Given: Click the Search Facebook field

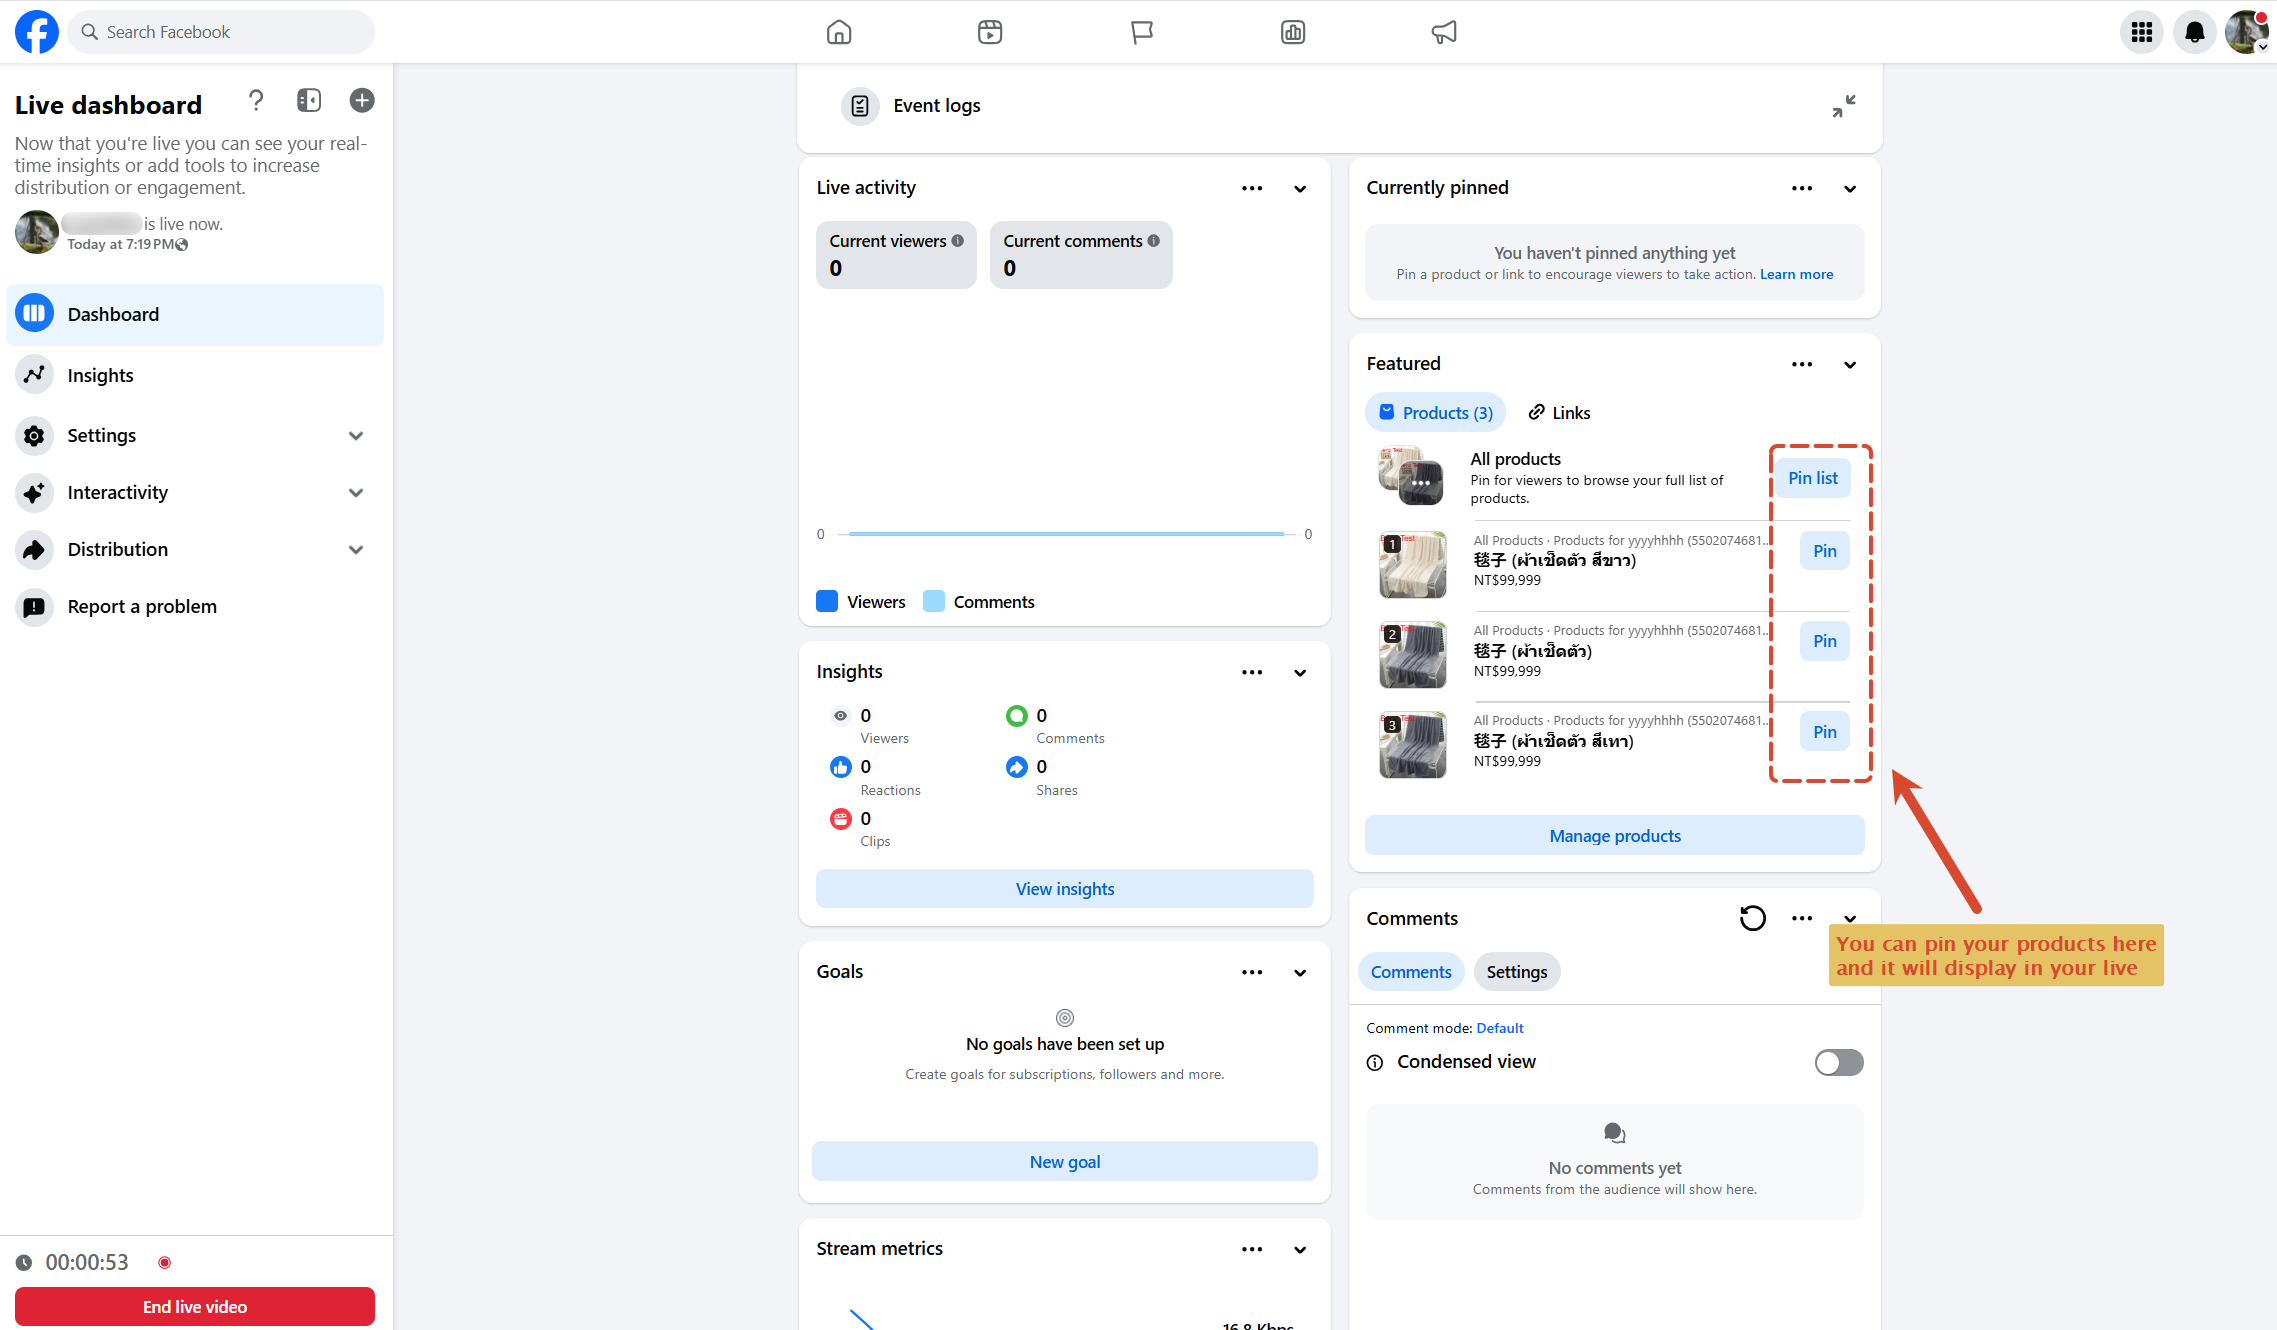Looking at the screenshot, I should click(x=222, y=32).
